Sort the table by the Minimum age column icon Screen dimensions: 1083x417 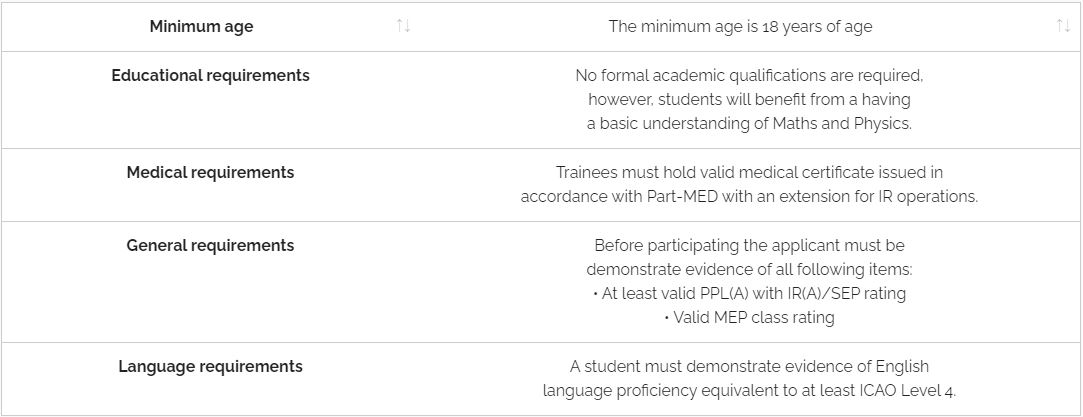point(403,26)
